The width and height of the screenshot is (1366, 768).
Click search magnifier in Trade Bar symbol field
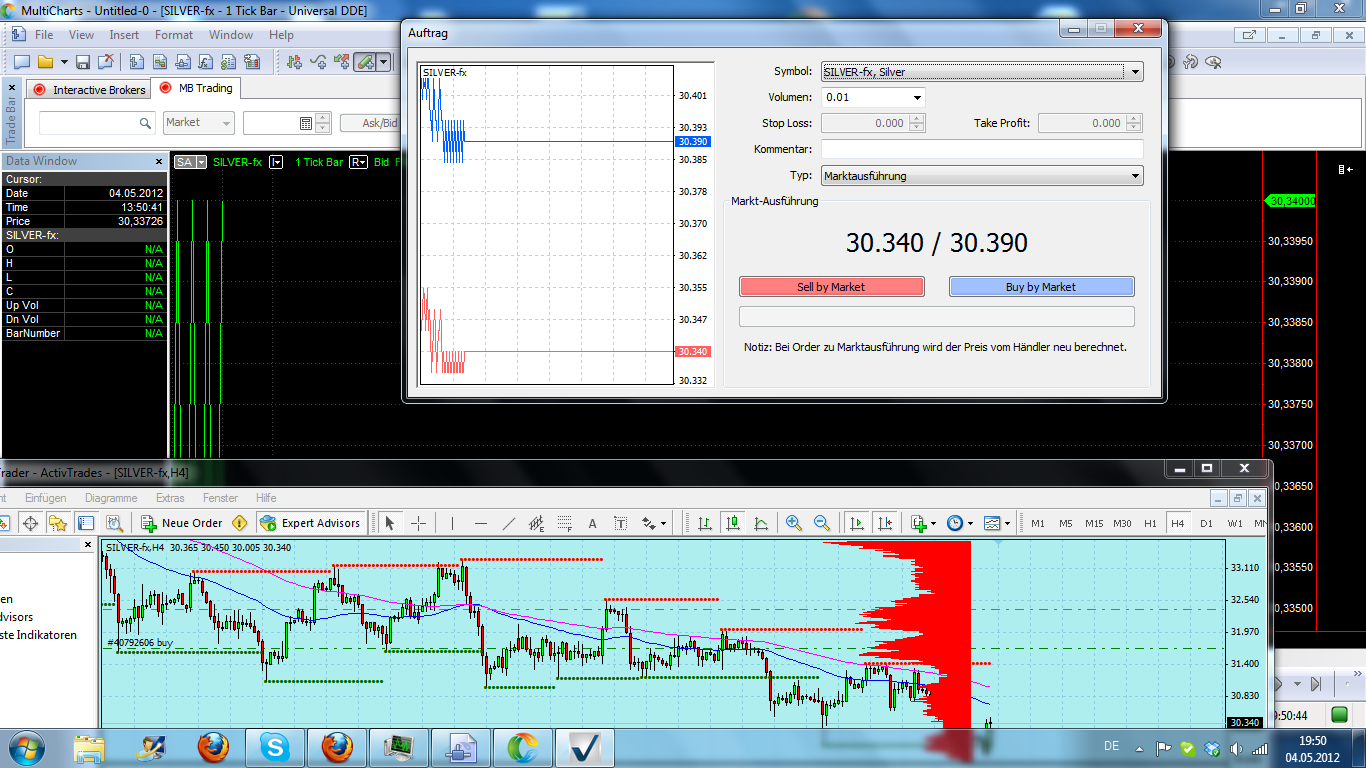coord(143,123)
